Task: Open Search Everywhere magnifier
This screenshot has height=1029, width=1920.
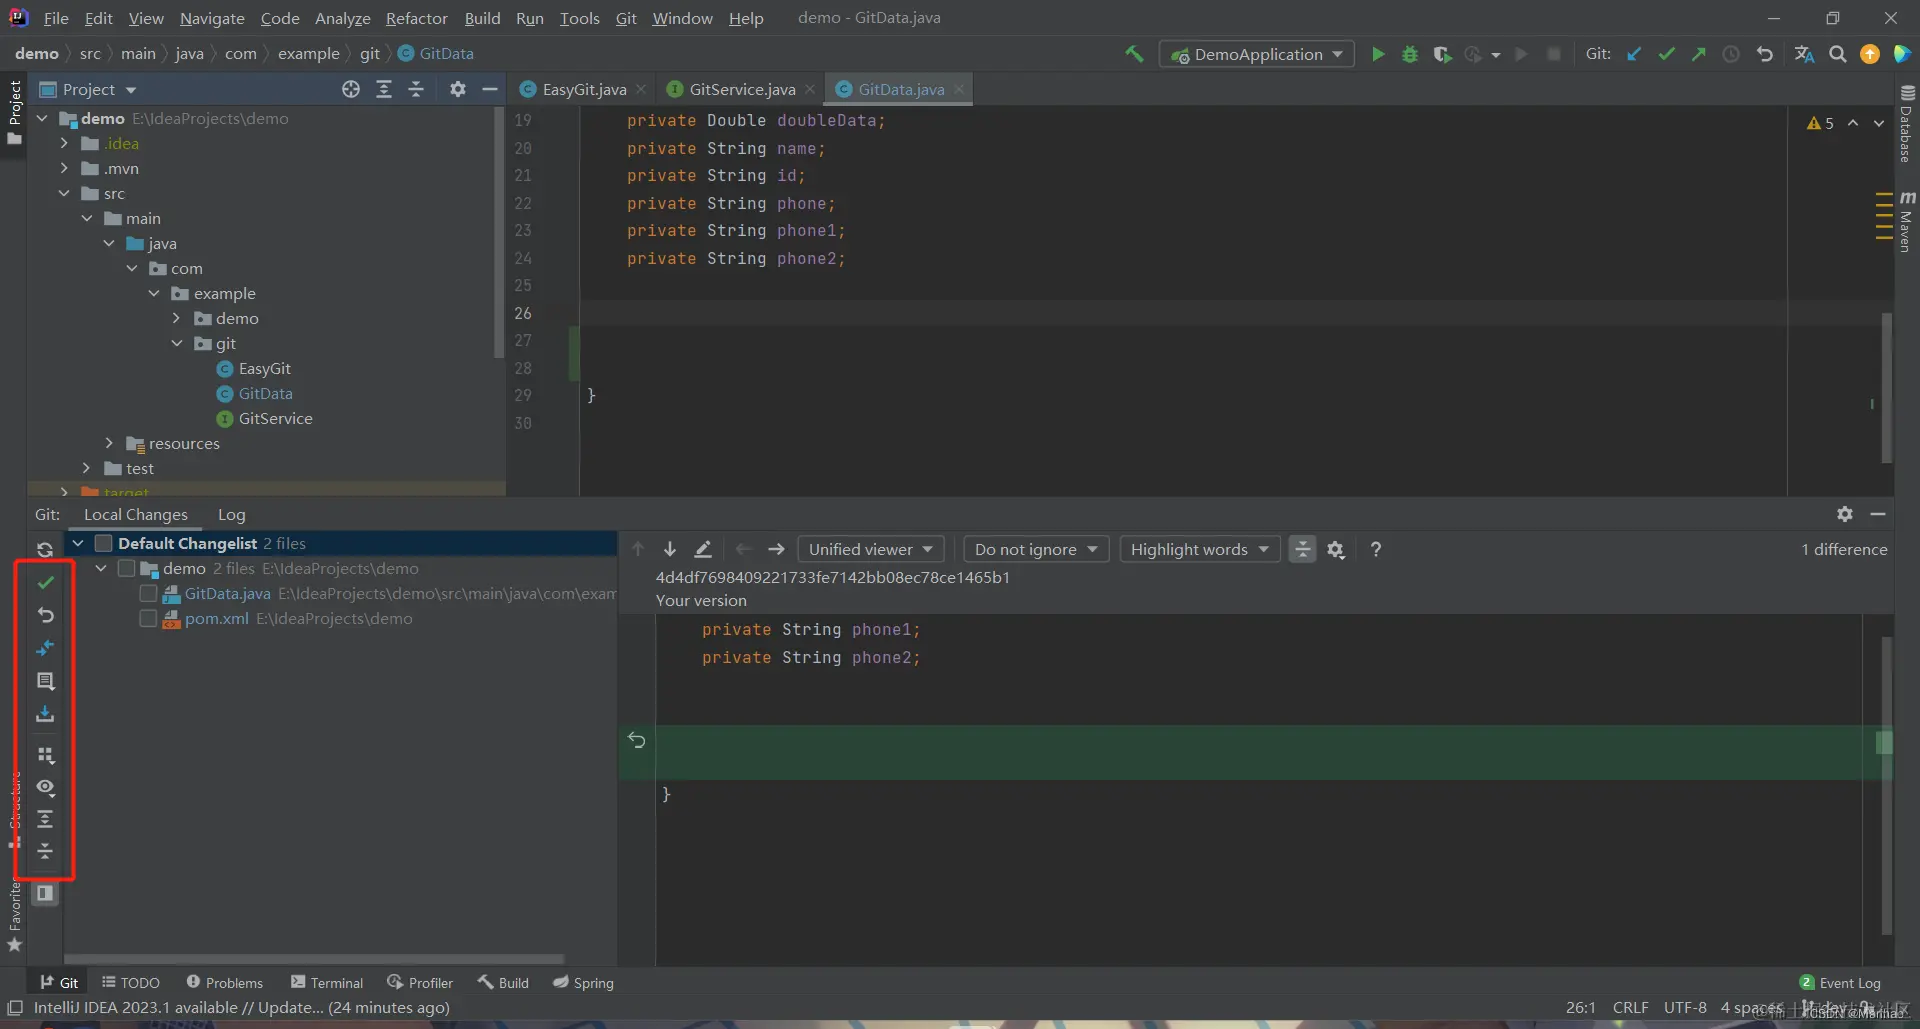Action: tap(1838, 54)
